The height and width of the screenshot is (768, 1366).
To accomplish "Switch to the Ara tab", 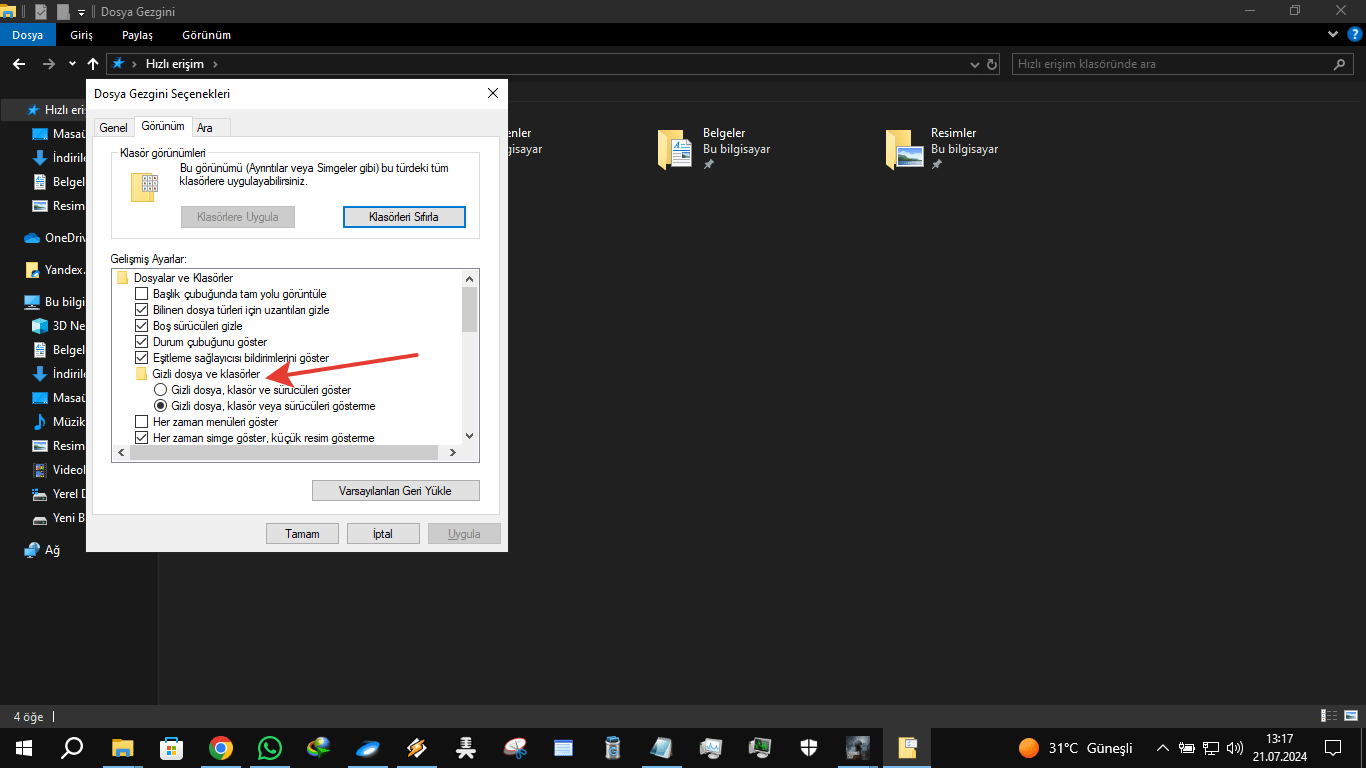I will click(205, 128).
